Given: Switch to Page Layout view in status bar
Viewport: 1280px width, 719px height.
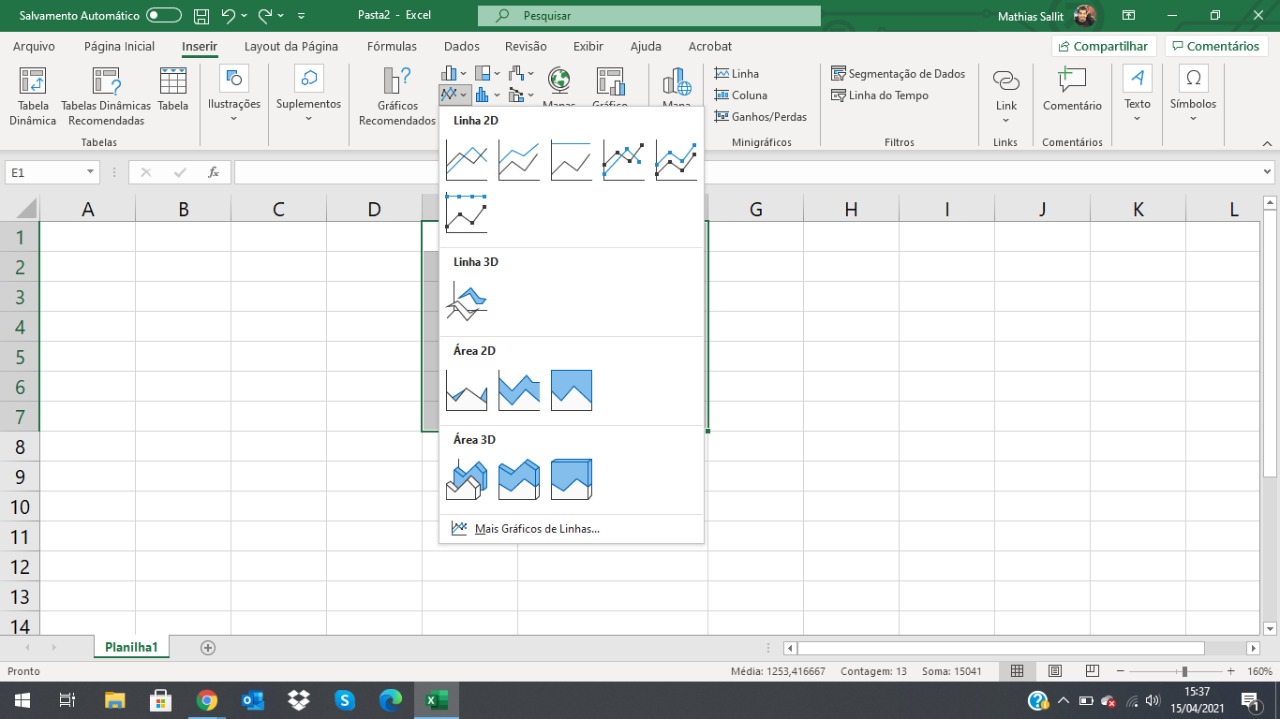Looking at the screenshot, I should [x=1055, y=672].
